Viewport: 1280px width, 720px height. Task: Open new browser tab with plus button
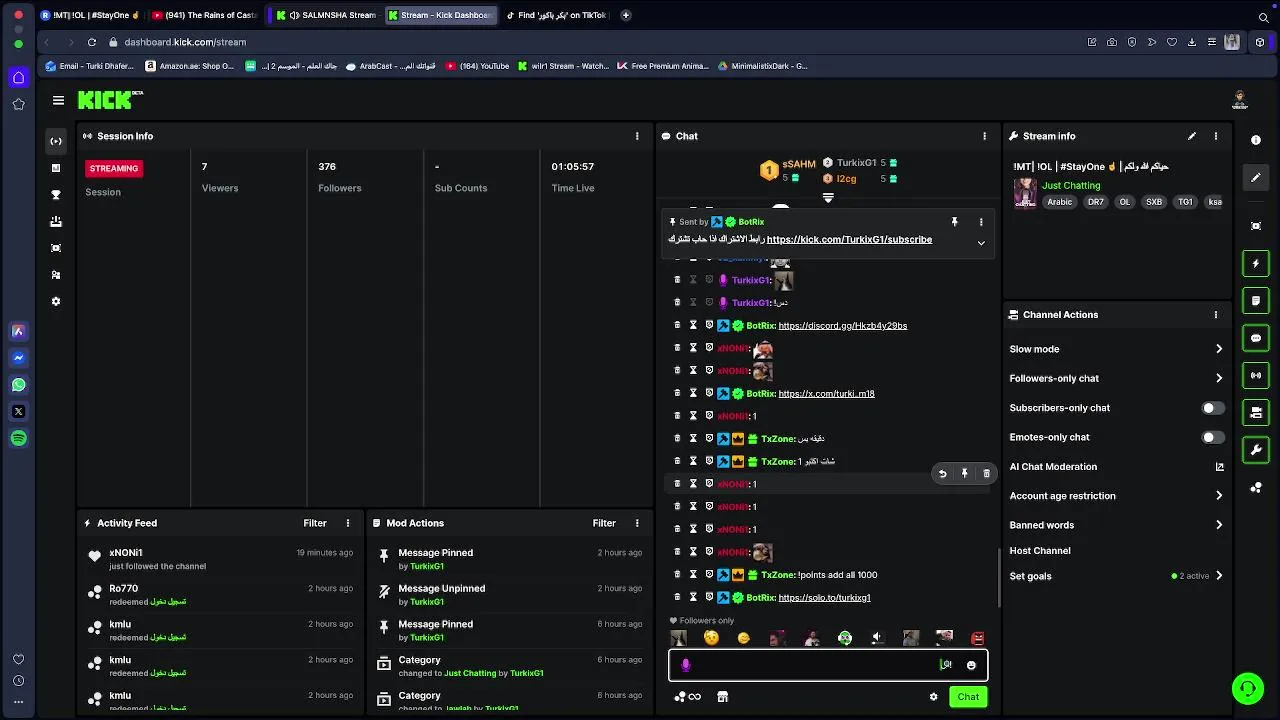[x=626, y=15]
